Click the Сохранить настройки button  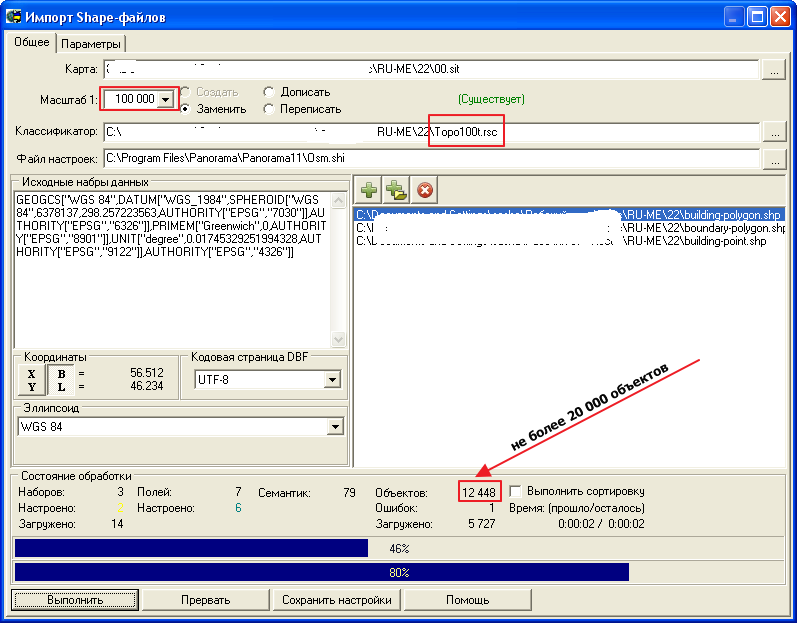pos(336,600)
